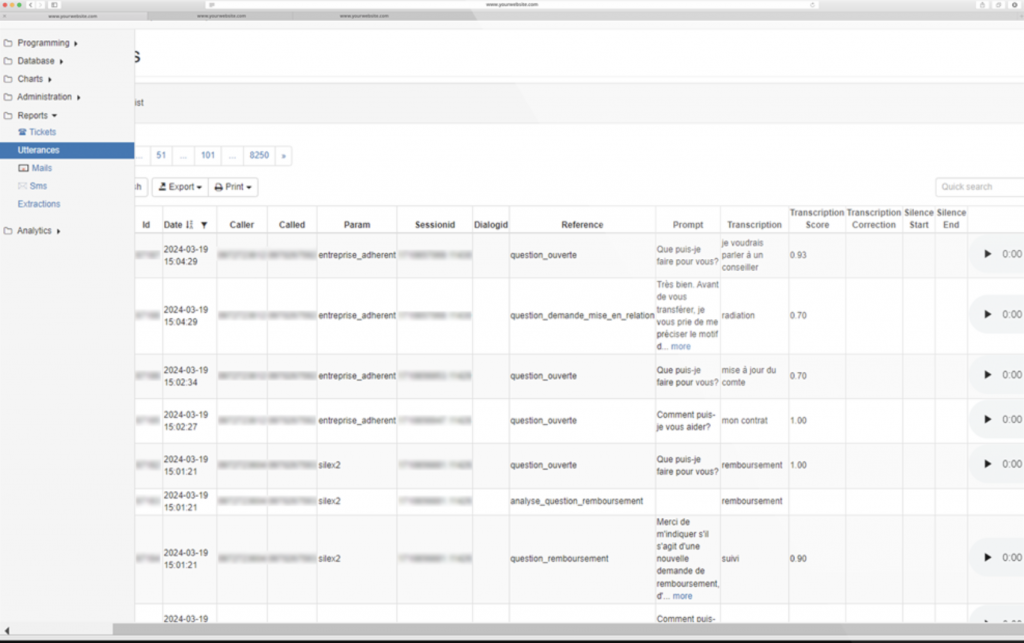
Task: Play audio for the first utterance row
Action: [988, 254]
